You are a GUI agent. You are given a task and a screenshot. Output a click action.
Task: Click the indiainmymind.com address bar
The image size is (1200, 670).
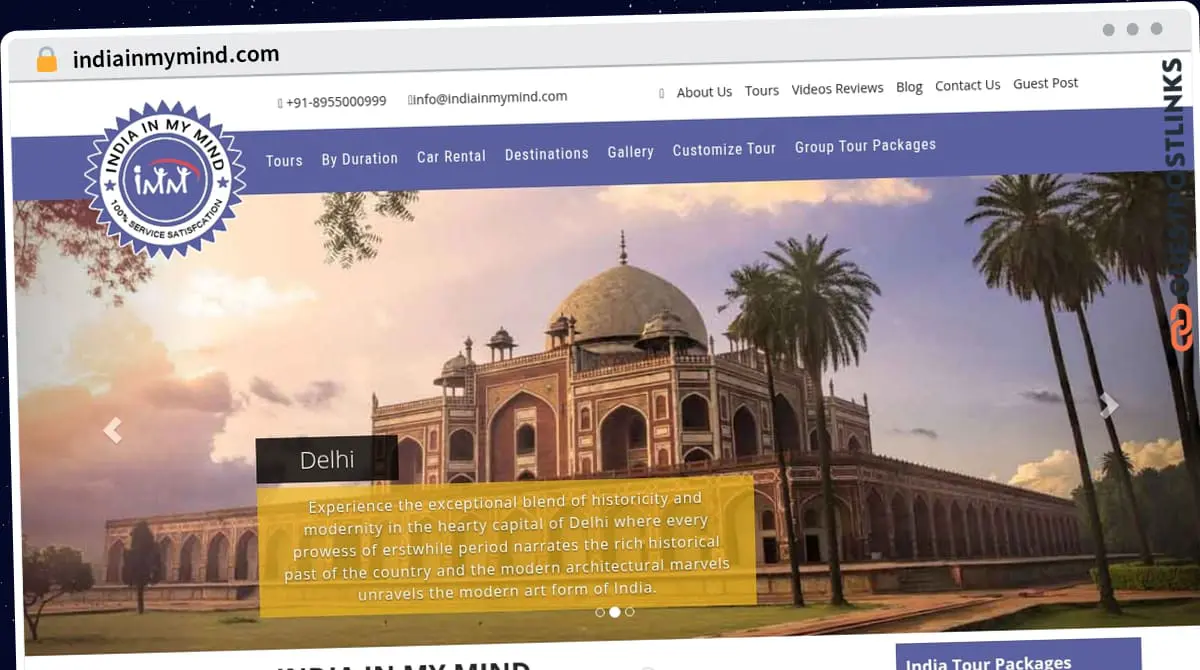176,57
